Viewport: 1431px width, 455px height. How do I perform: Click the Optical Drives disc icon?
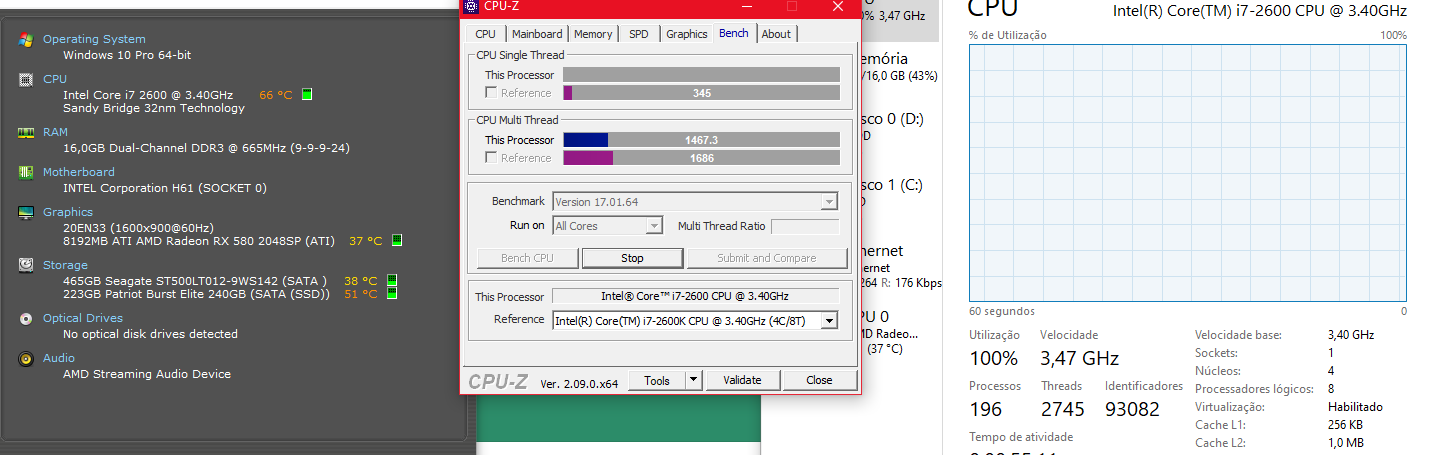(26, 318)
